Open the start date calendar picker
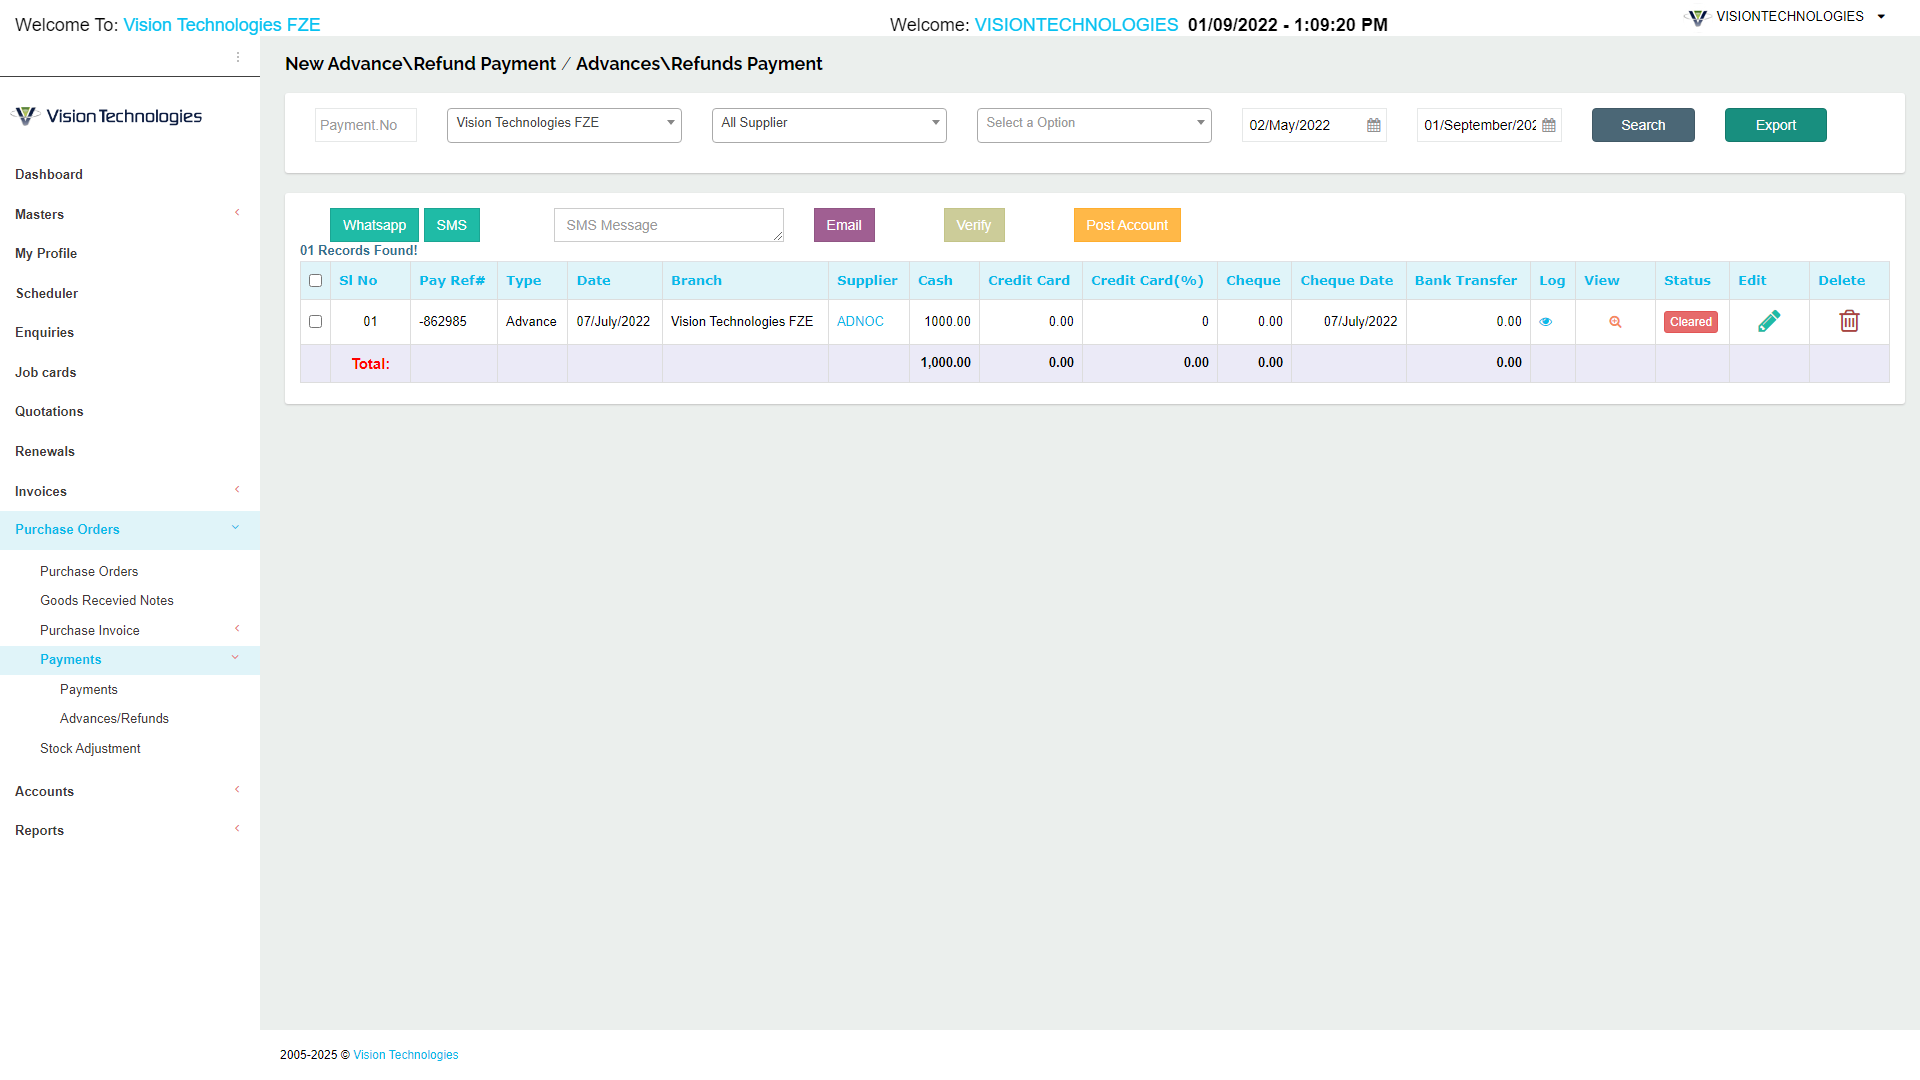 pyautogui.click(x=1373, y=125)
